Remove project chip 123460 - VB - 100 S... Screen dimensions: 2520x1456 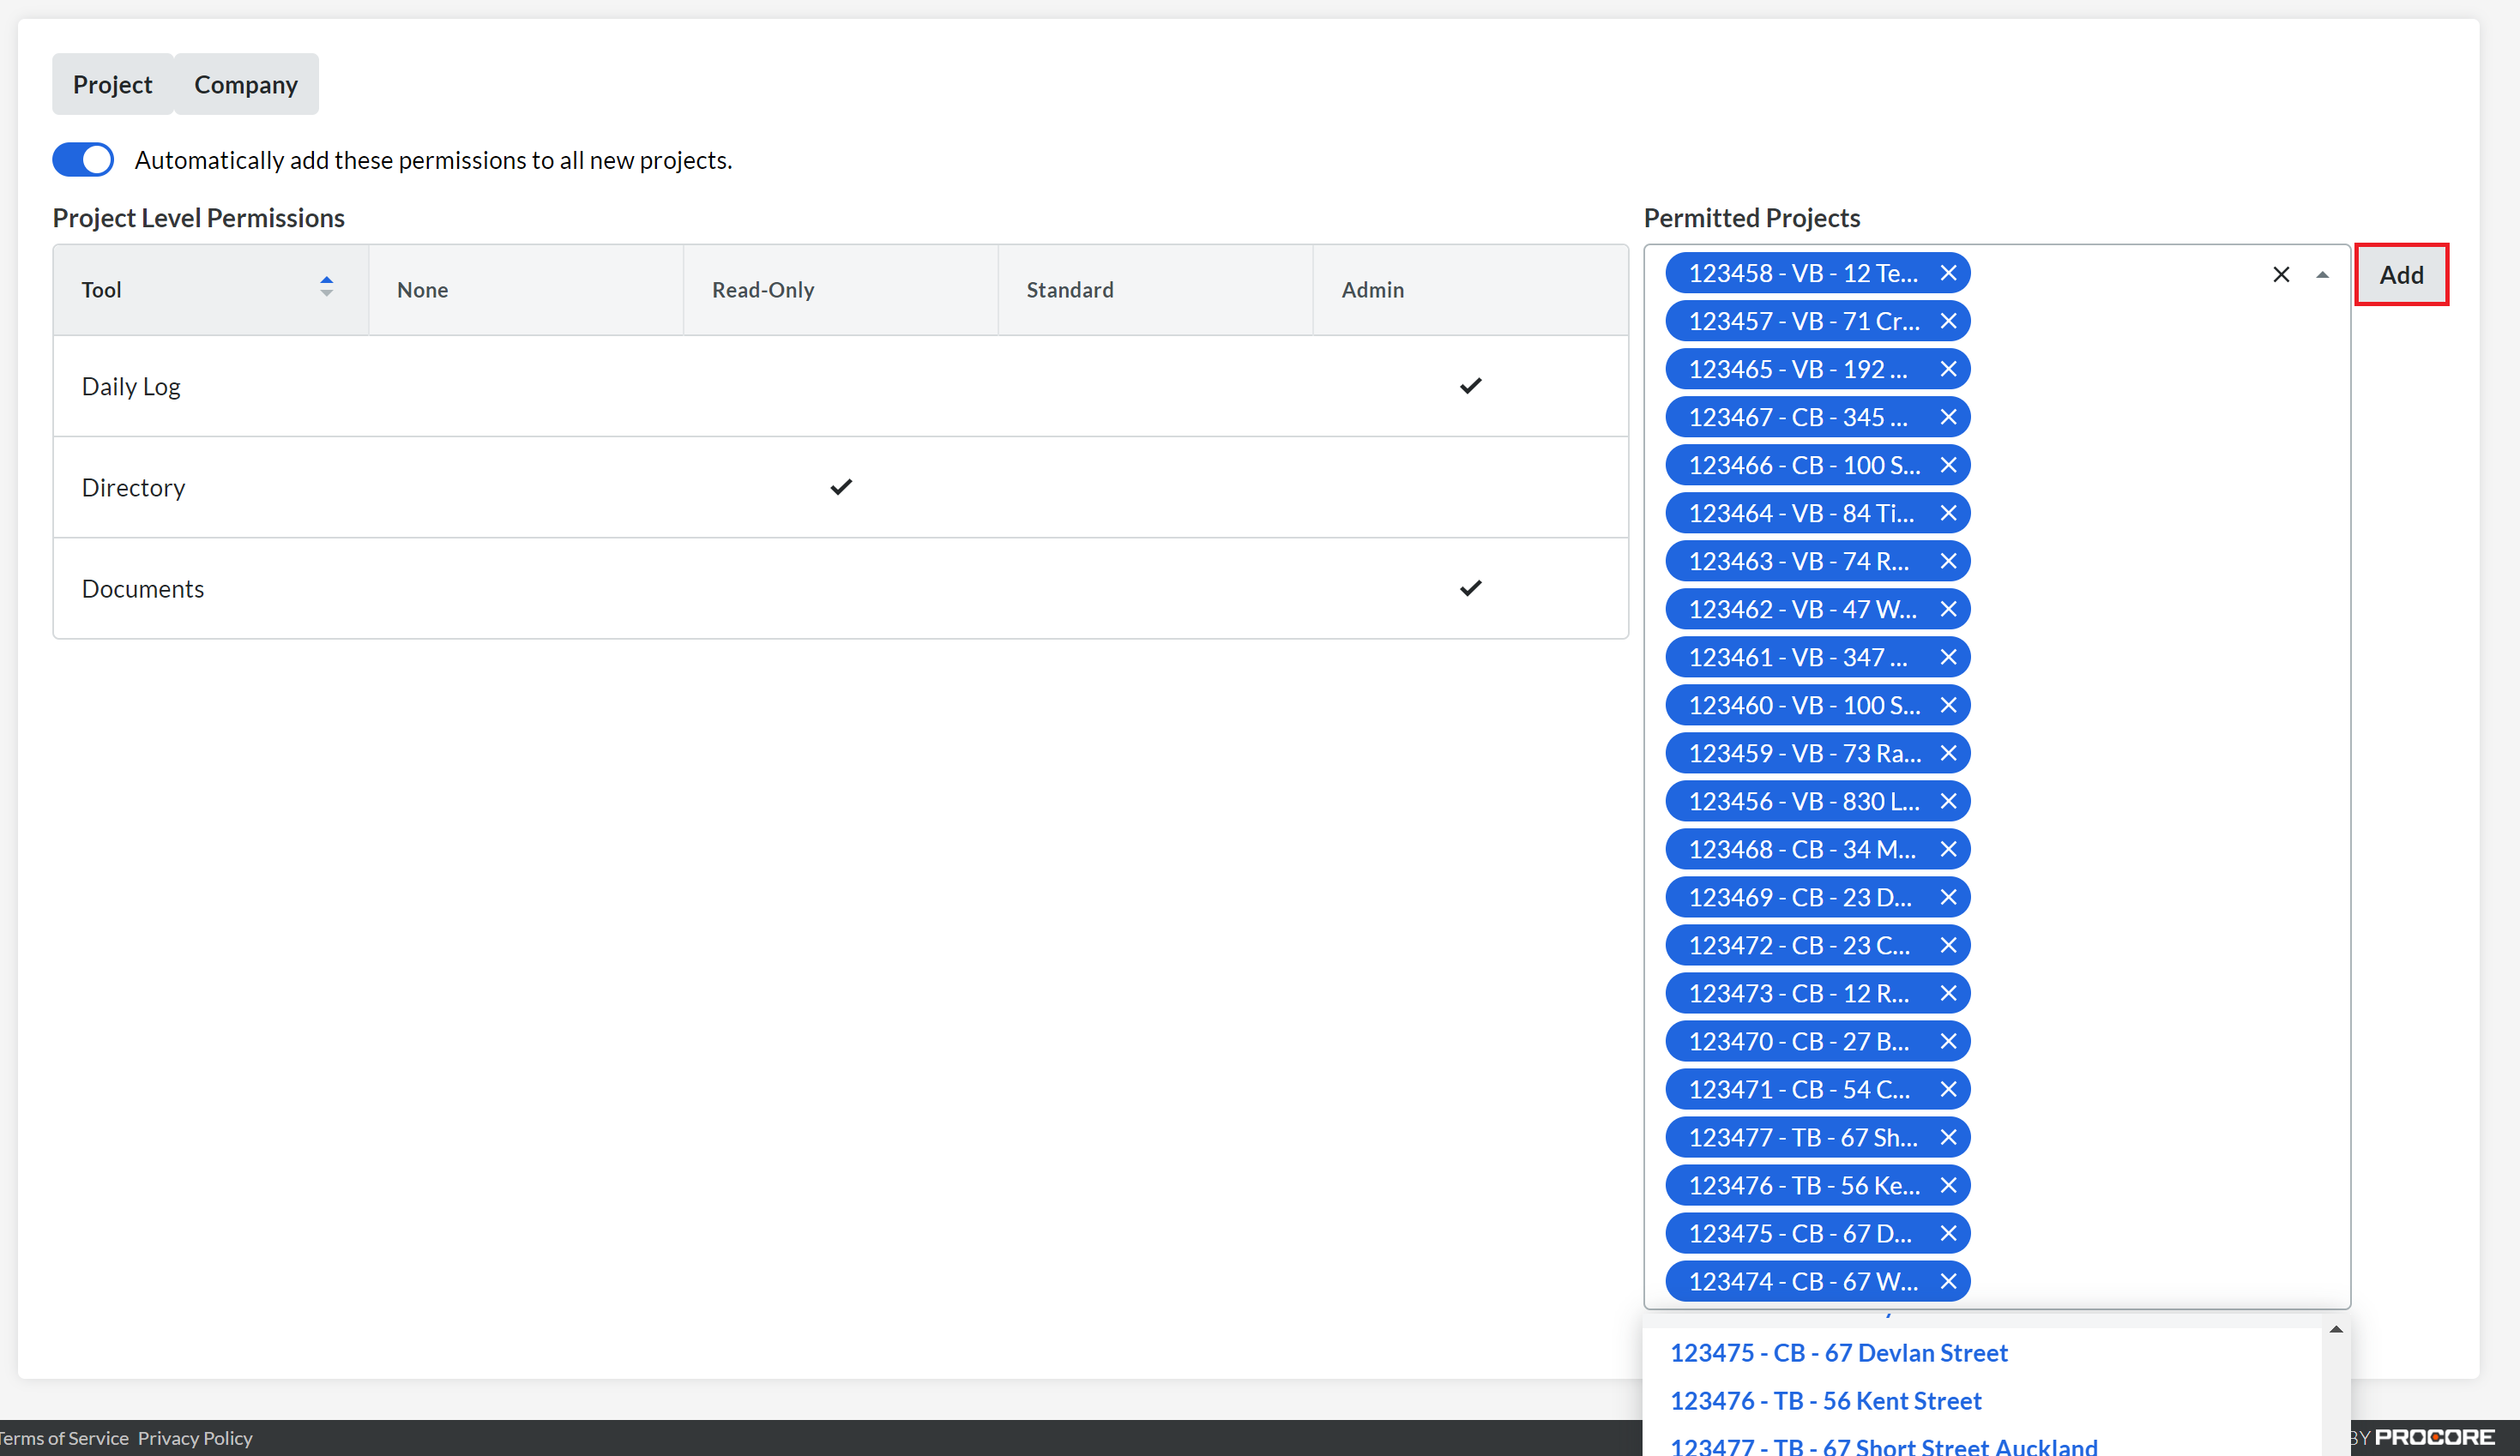(1948, 705)
